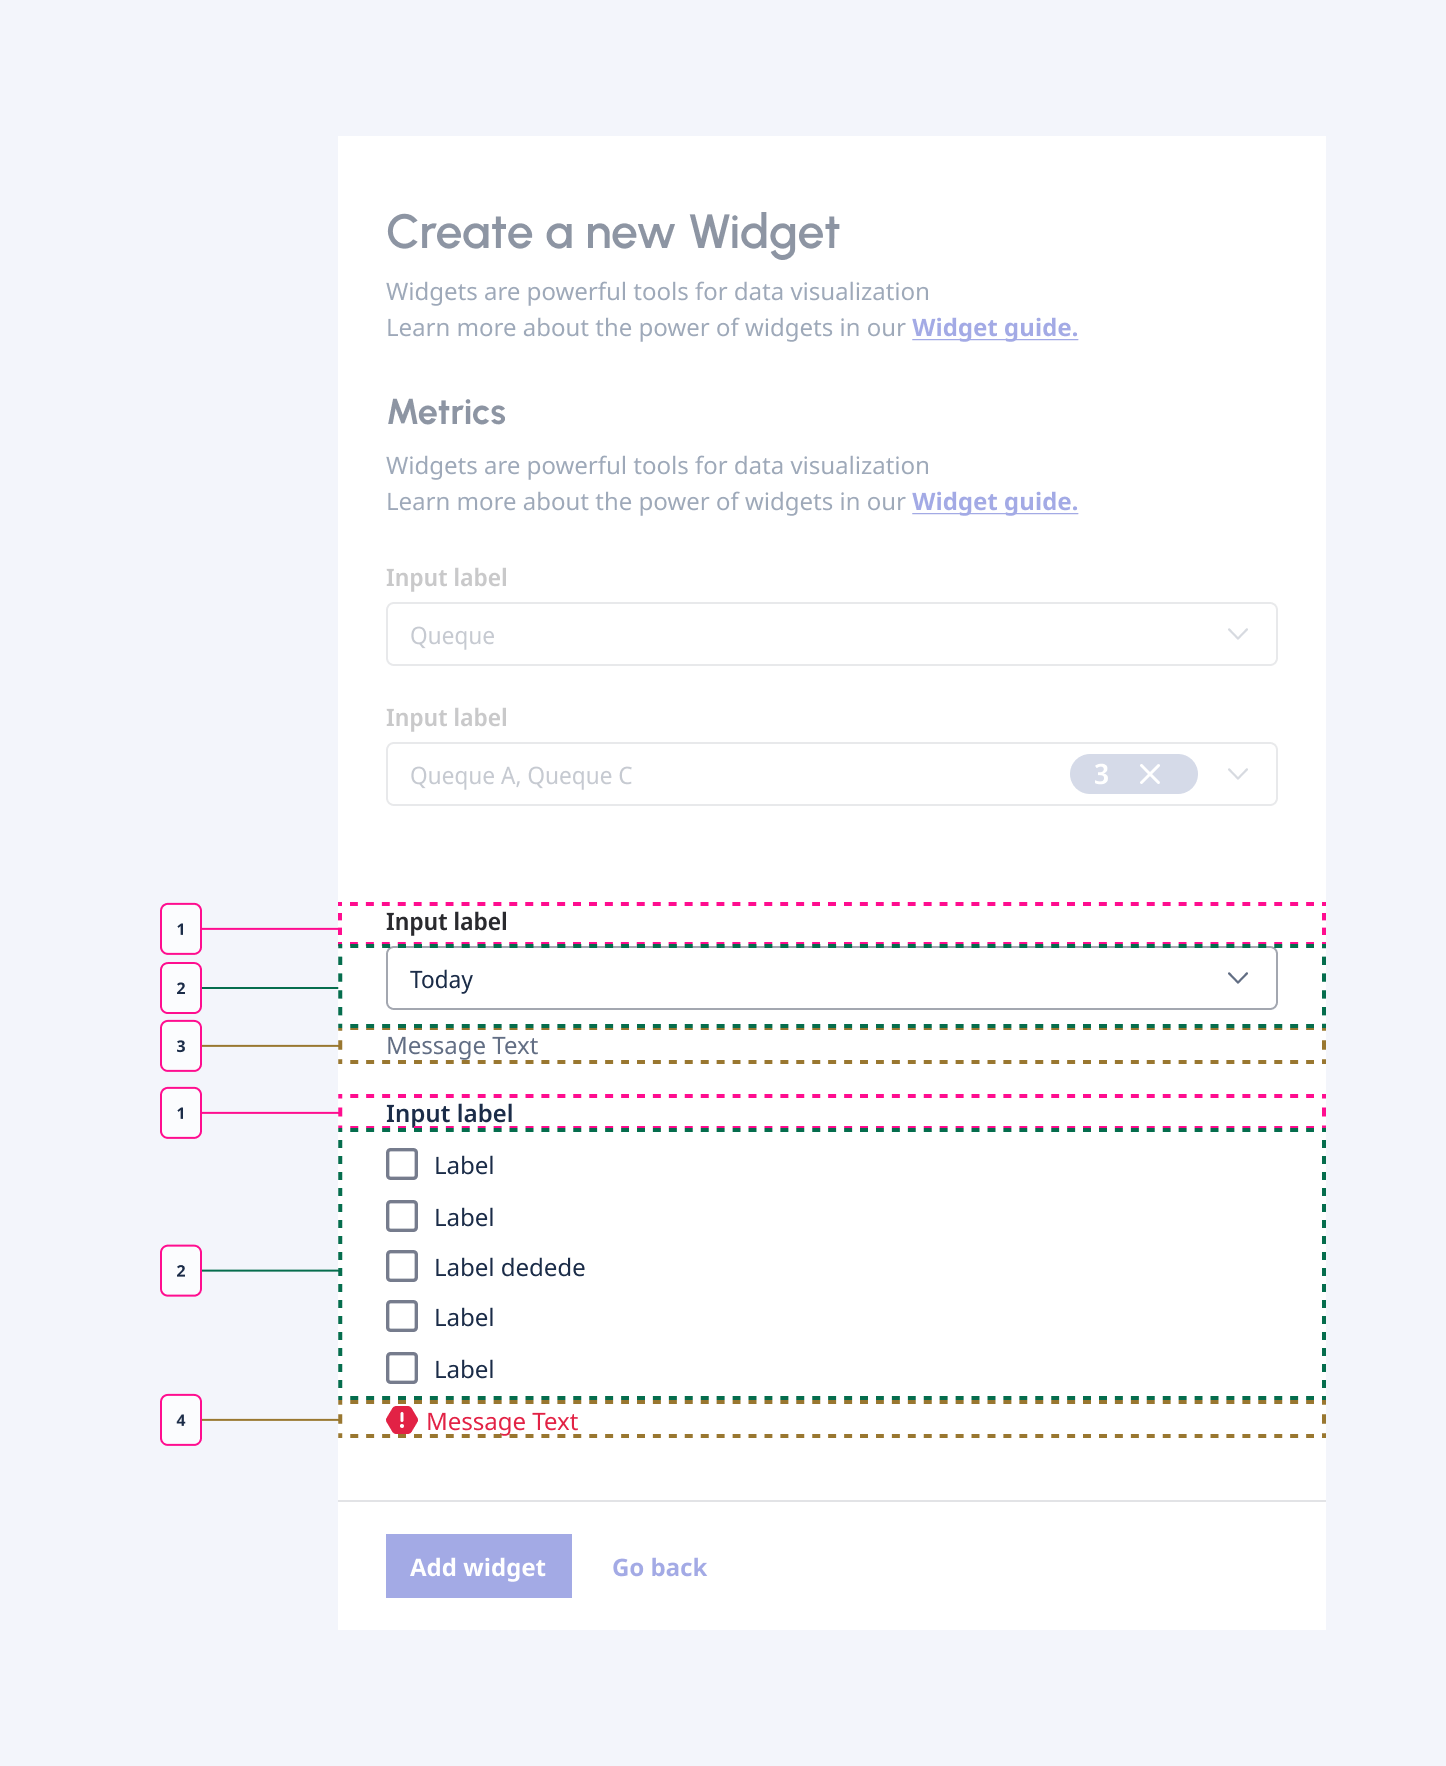This screenshot has width=1446, height=1766.
Task: Toggle the Label dedede checkbox
Action: 402,1266
